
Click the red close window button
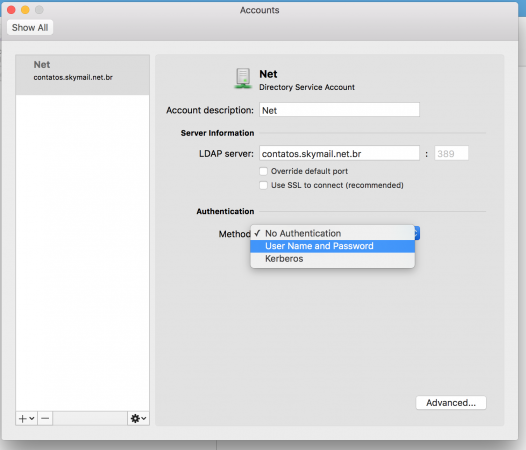pyautogui.click(x=11, y=10)
